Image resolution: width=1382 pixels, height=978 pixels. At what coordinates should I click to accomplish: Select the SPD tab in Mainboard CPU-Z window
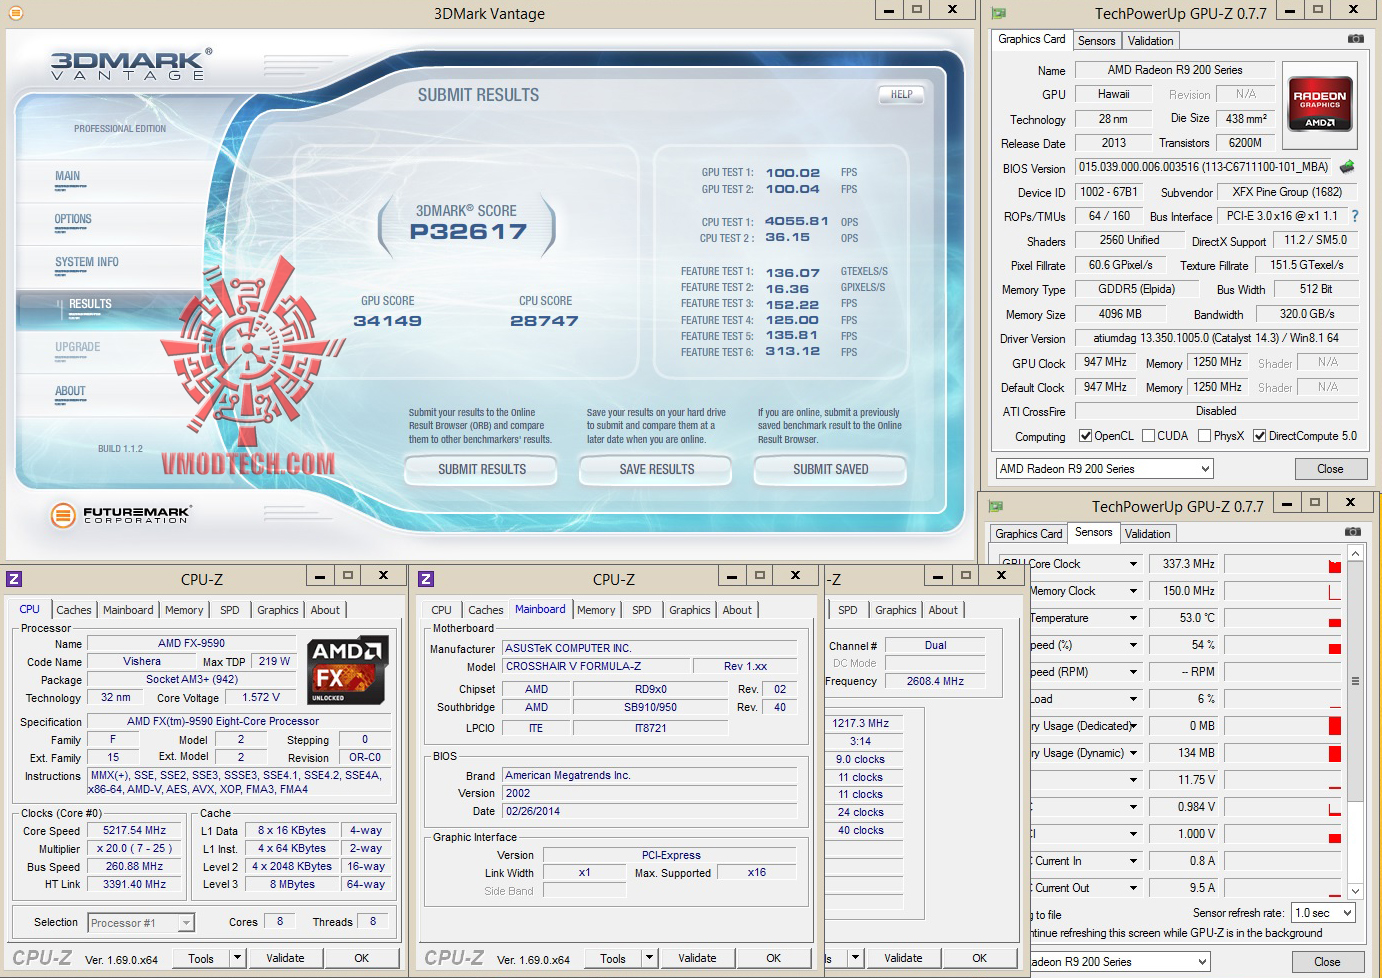[x=642, y=610]
